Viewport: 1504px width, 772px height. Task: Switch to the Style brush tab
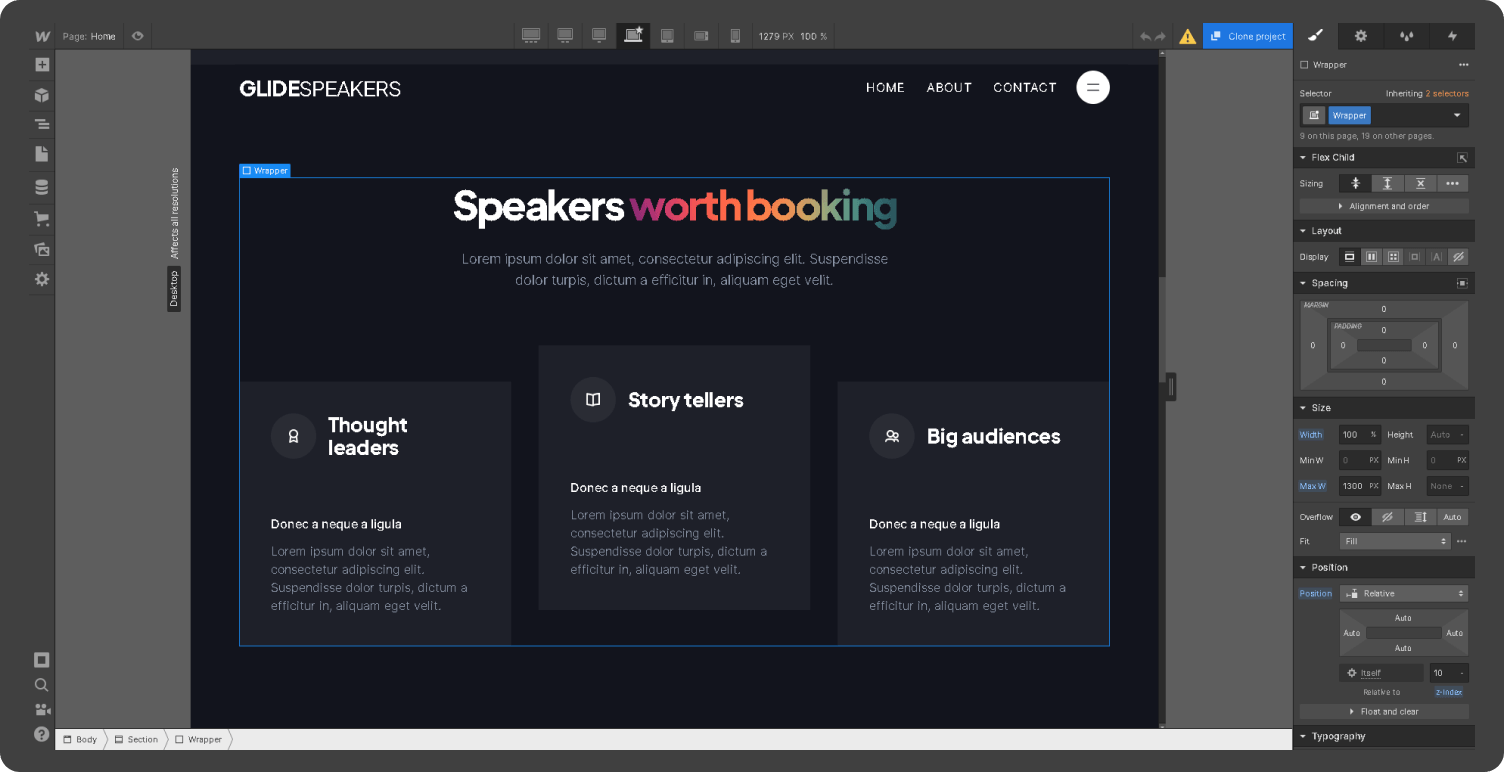(1316, 36)
